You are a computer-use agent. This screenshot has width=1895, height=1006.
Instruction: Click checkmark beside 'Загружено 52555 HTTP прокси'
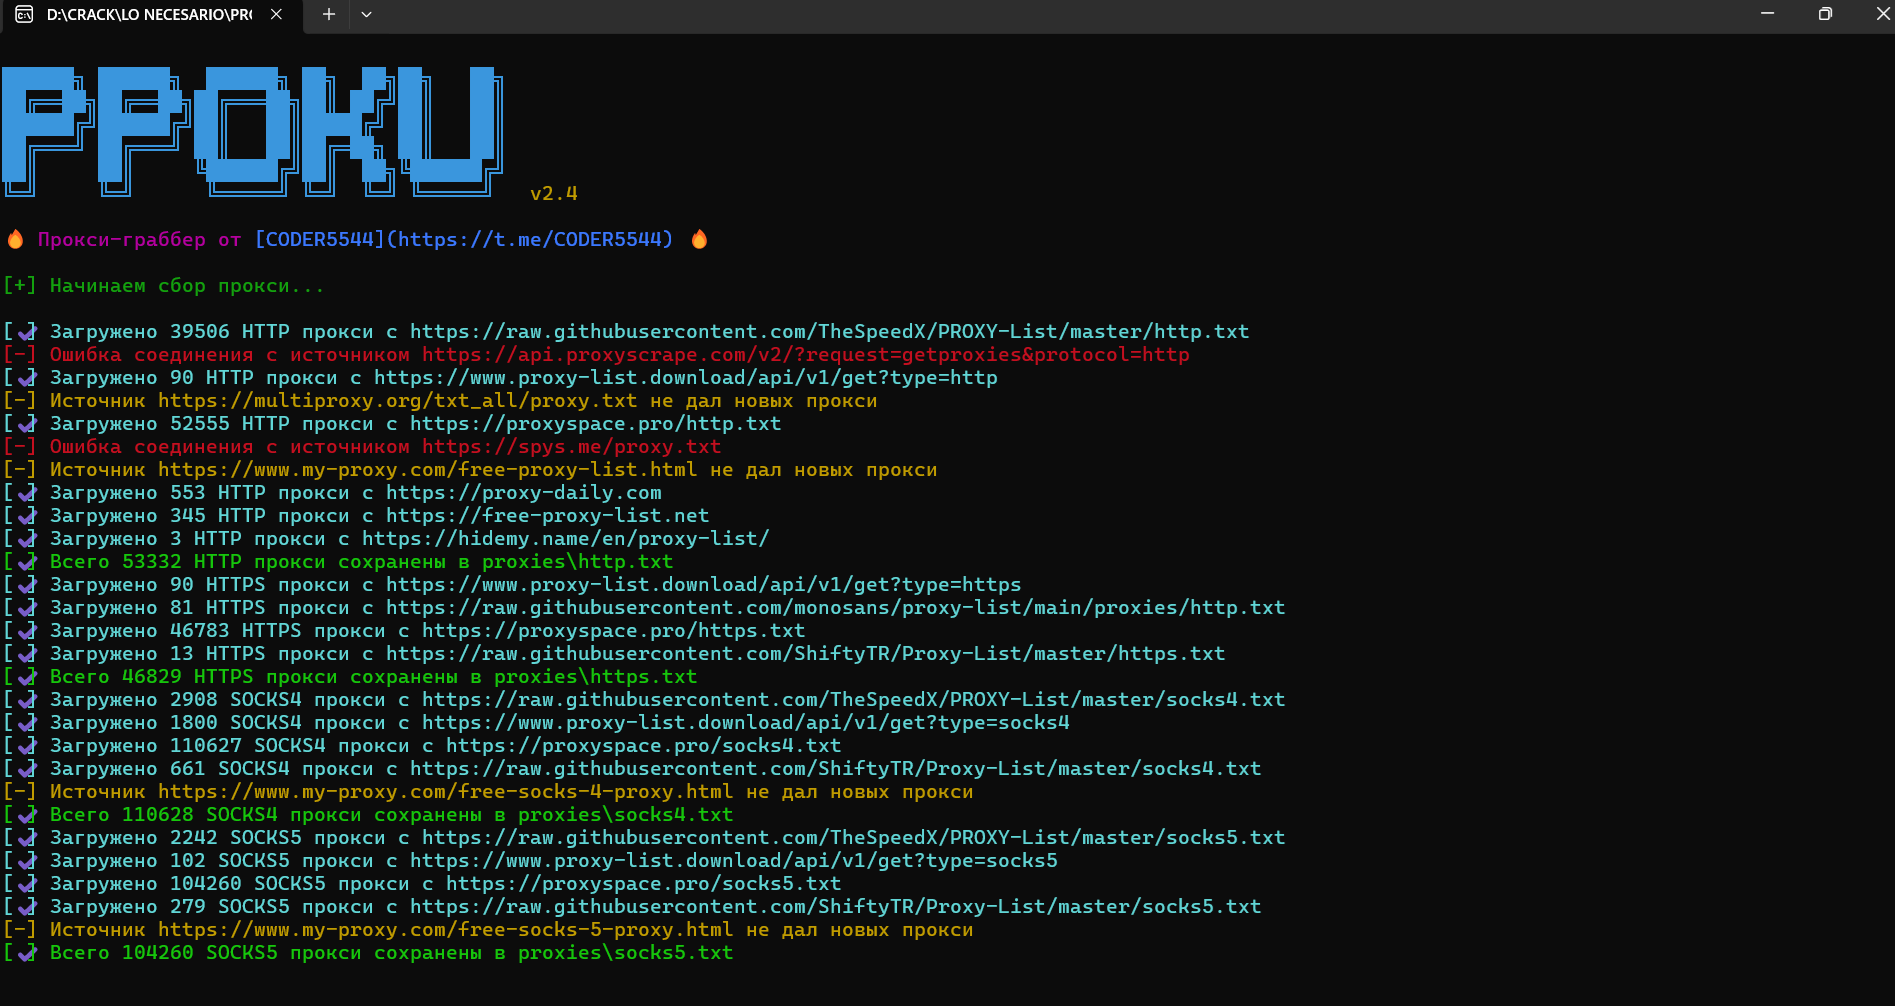[x=27, y=423]
